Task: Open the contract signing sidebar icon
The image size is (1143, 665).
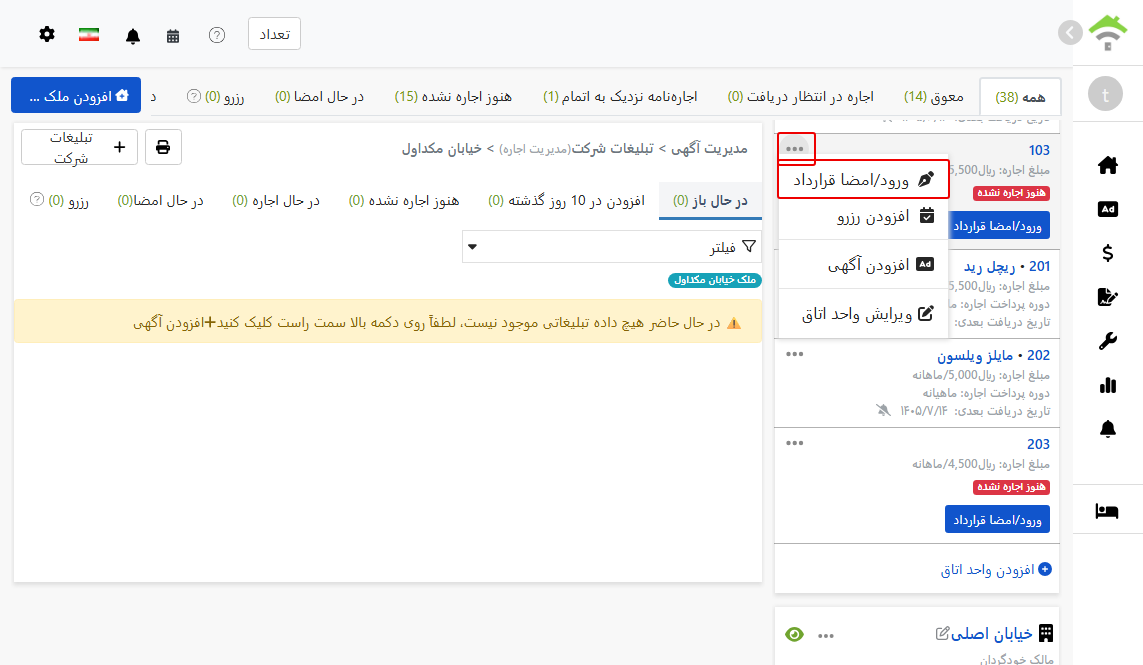Action: coord(1107,297)
